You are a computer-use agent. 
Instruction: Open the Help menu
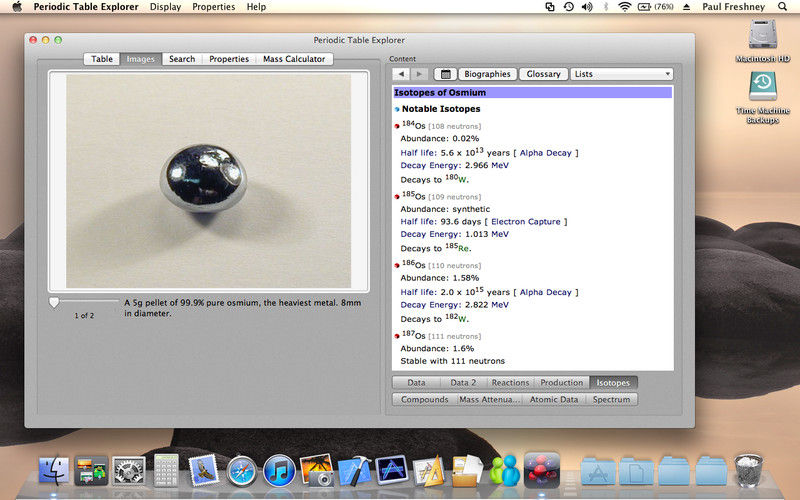point(256,7)
